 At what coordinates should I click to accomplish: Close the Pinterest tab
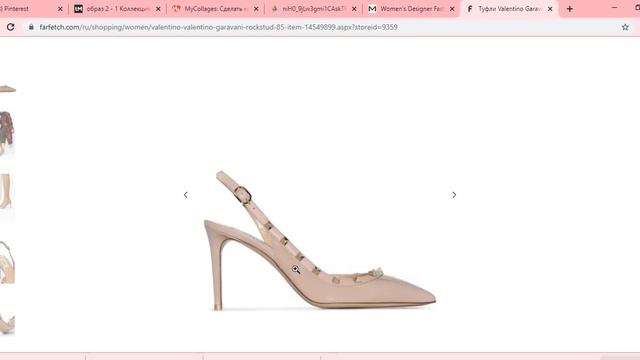coord(60,9)
